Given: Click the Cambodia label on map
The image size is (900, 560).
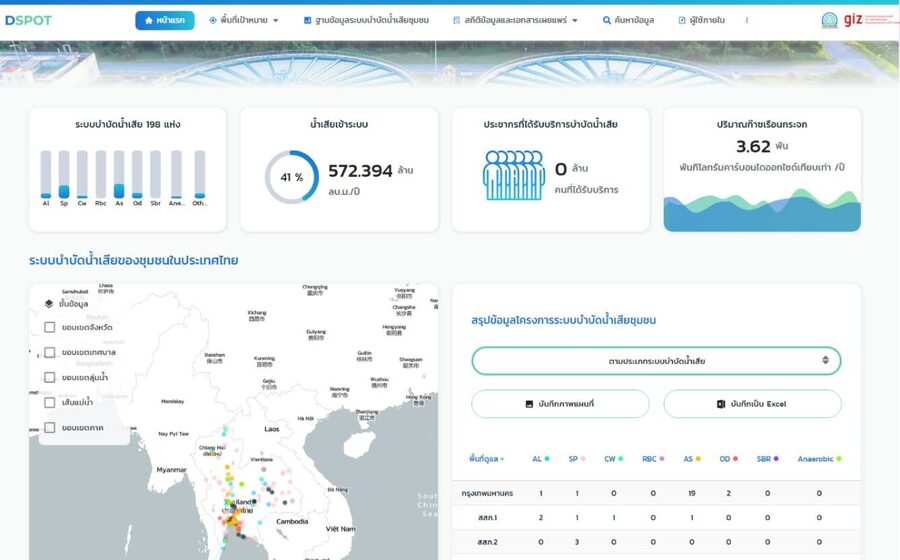Looking at the screenshot, I should click(292, 522).
